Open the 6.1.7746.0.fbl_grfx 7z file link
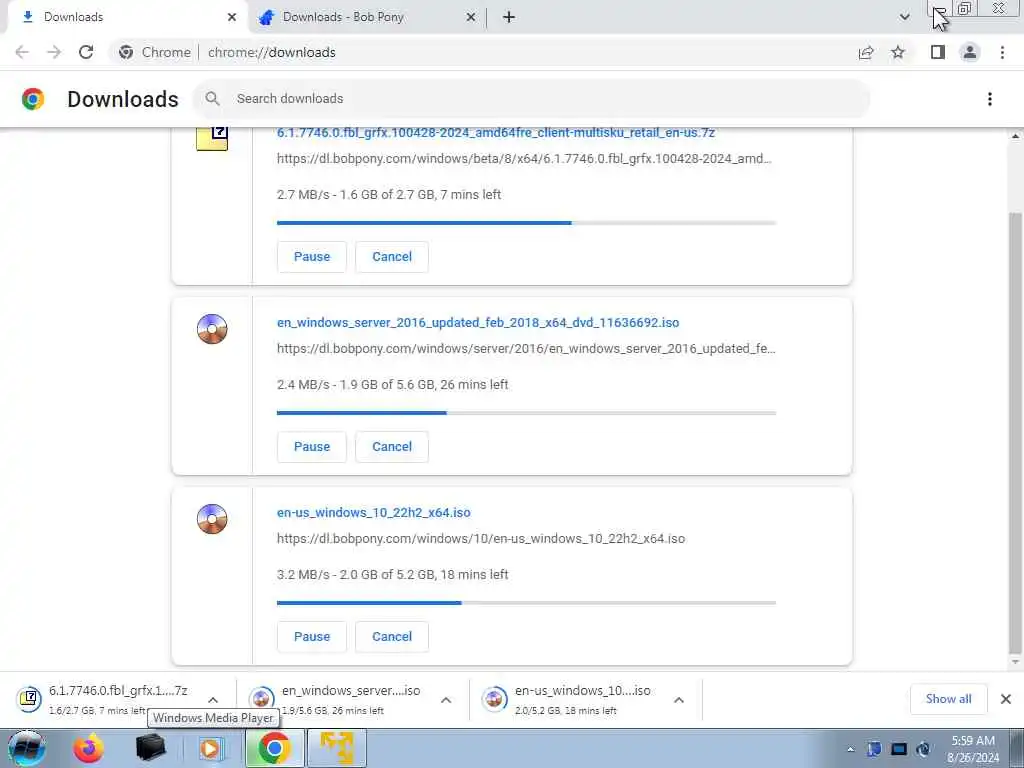 [x=496, y=133]
